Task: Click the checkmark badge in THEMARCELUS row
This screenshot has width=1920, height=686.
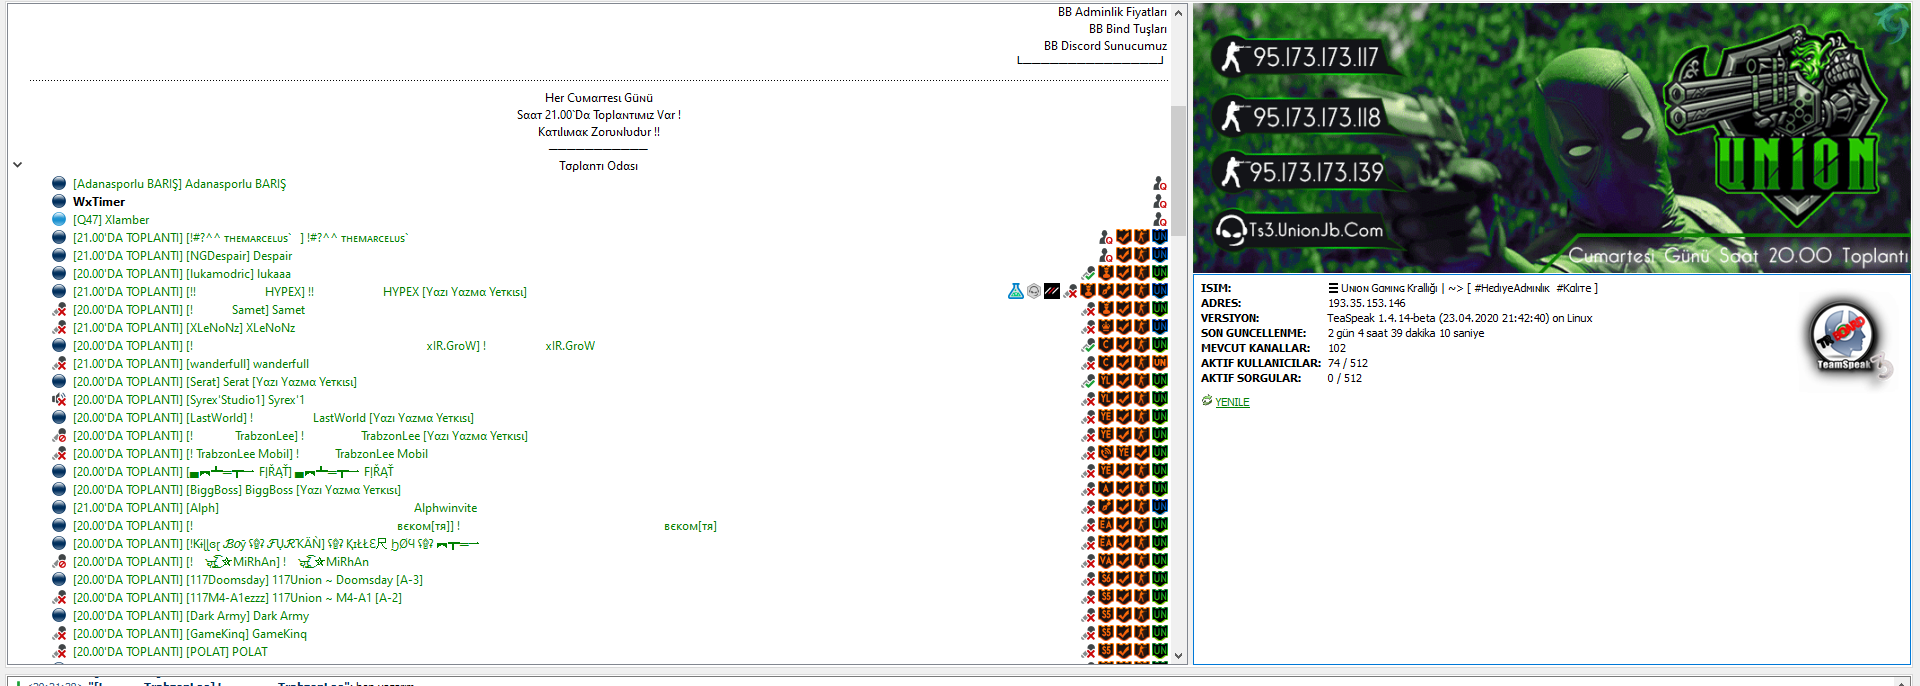Action: 1124,237
